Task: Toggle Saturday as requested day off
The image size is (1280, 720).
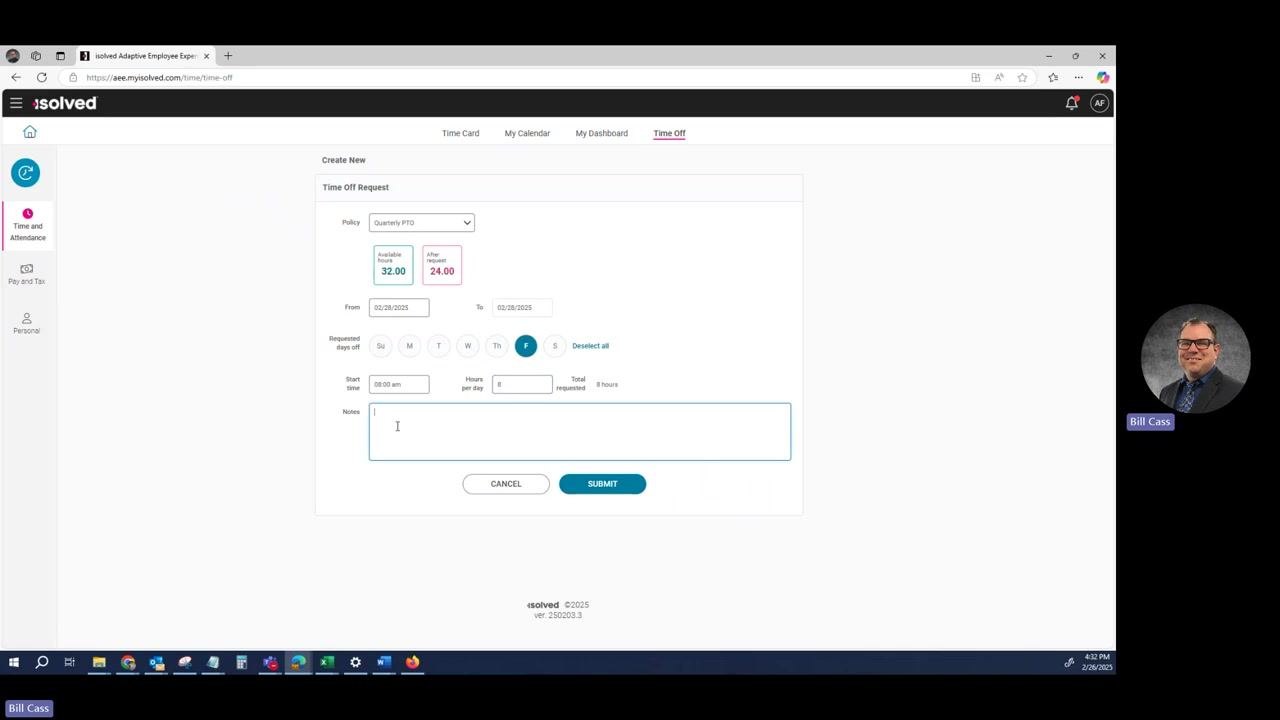Action: tap(555, 346)
